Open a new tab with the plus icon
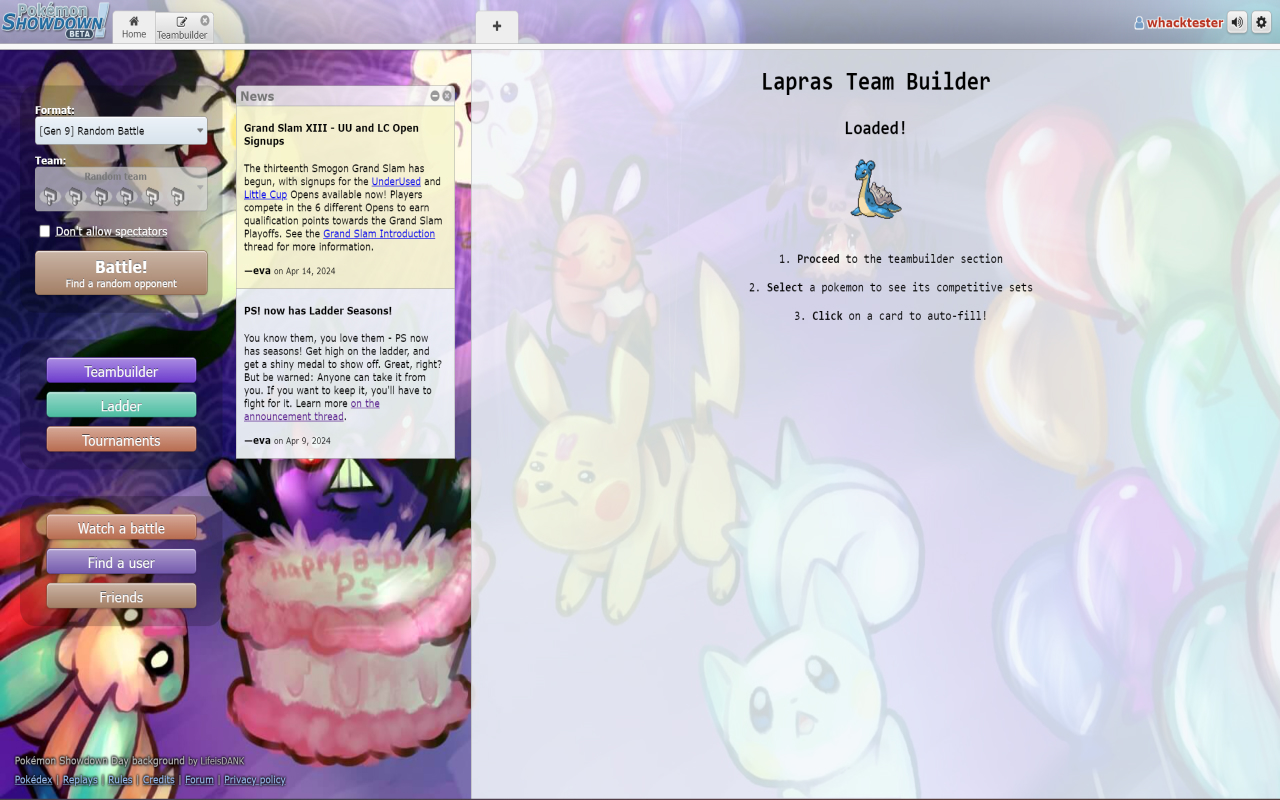The height and width of the screenshot is (800, 1280). (x=496, y=27)
